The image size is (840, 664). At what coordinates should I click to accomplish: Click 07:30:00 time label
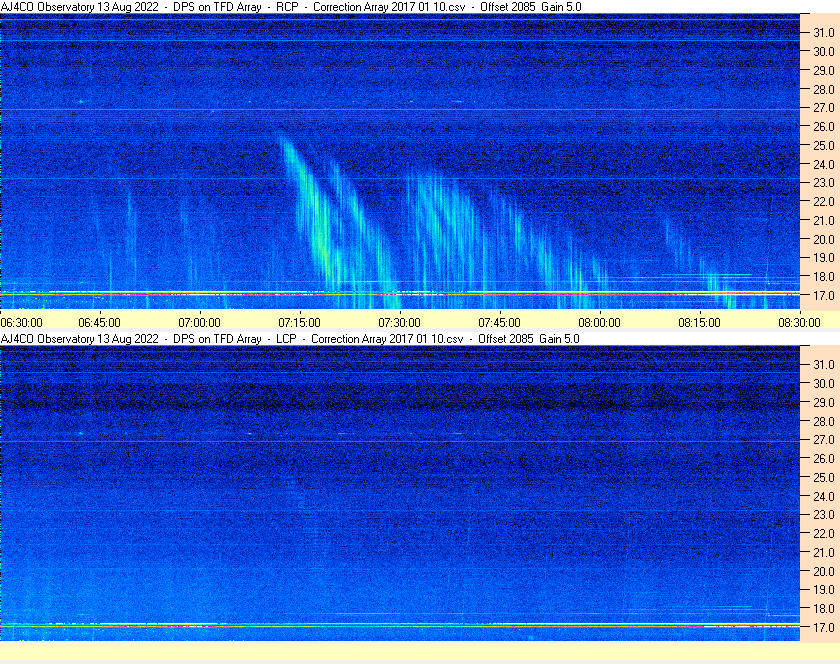pos(400,323)
